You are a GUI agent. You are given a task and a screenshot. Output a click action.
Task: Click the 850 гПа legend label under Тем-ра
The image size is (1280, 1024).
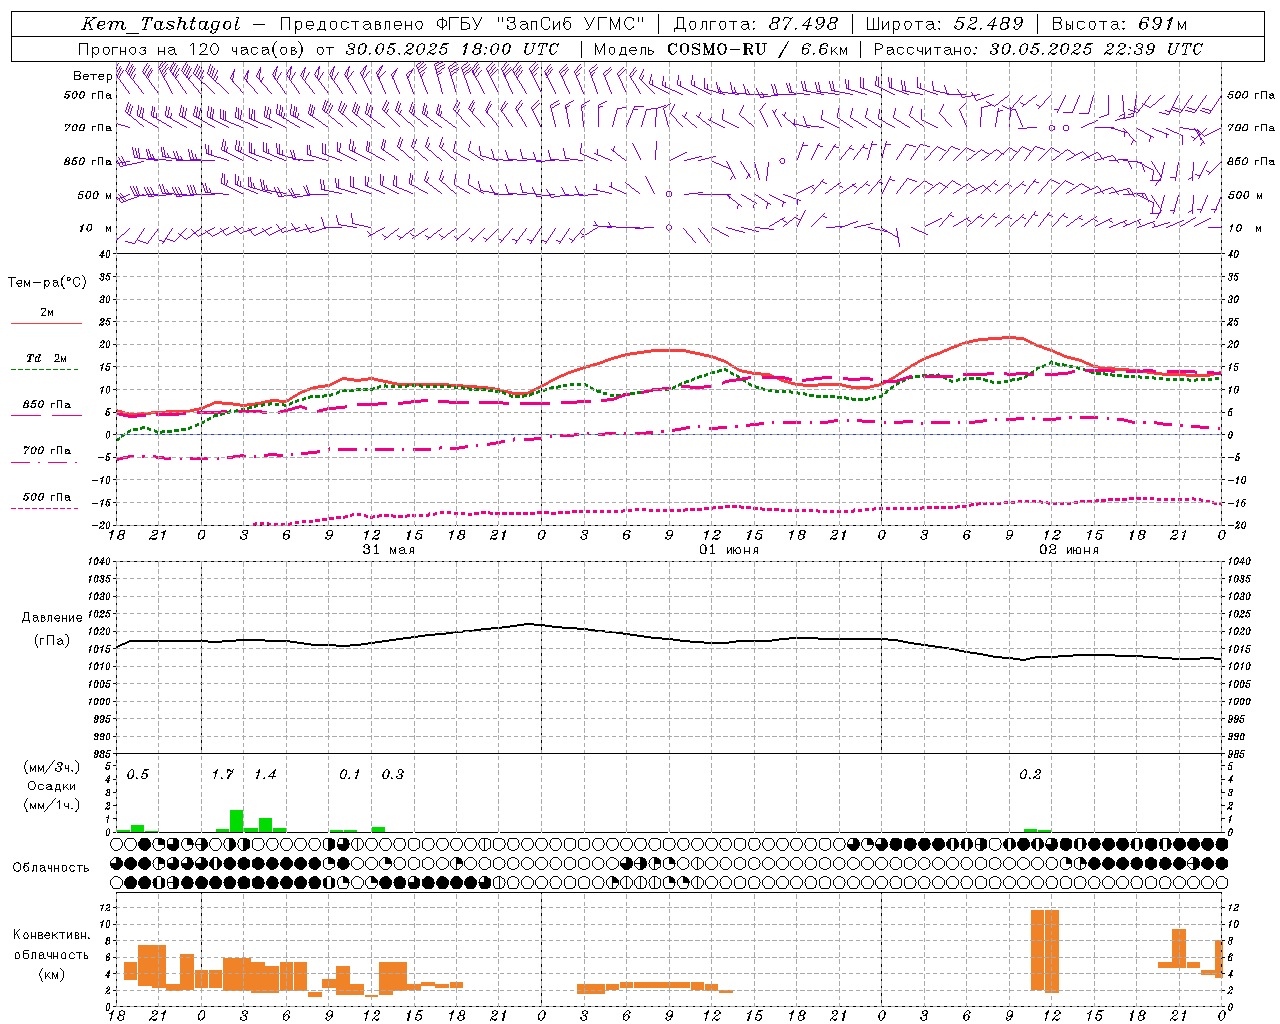46,405
